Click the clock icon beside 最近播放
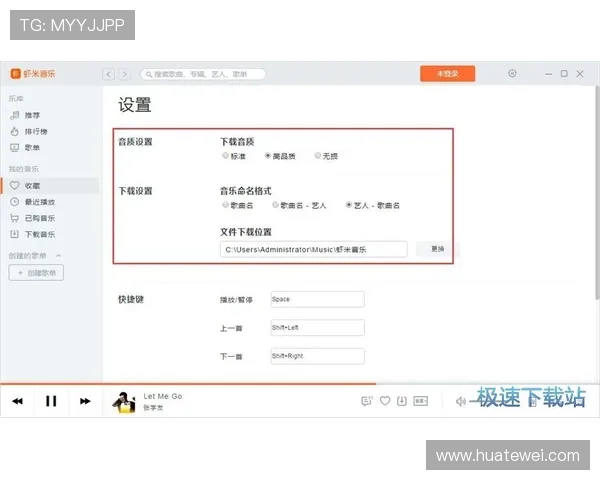 point(14,202)
